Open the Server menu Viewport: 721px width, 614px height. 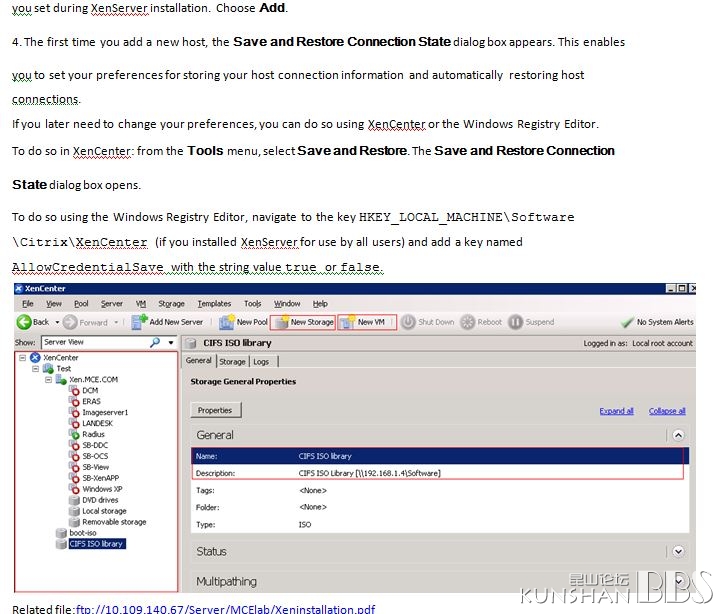[x=112, y=304]
